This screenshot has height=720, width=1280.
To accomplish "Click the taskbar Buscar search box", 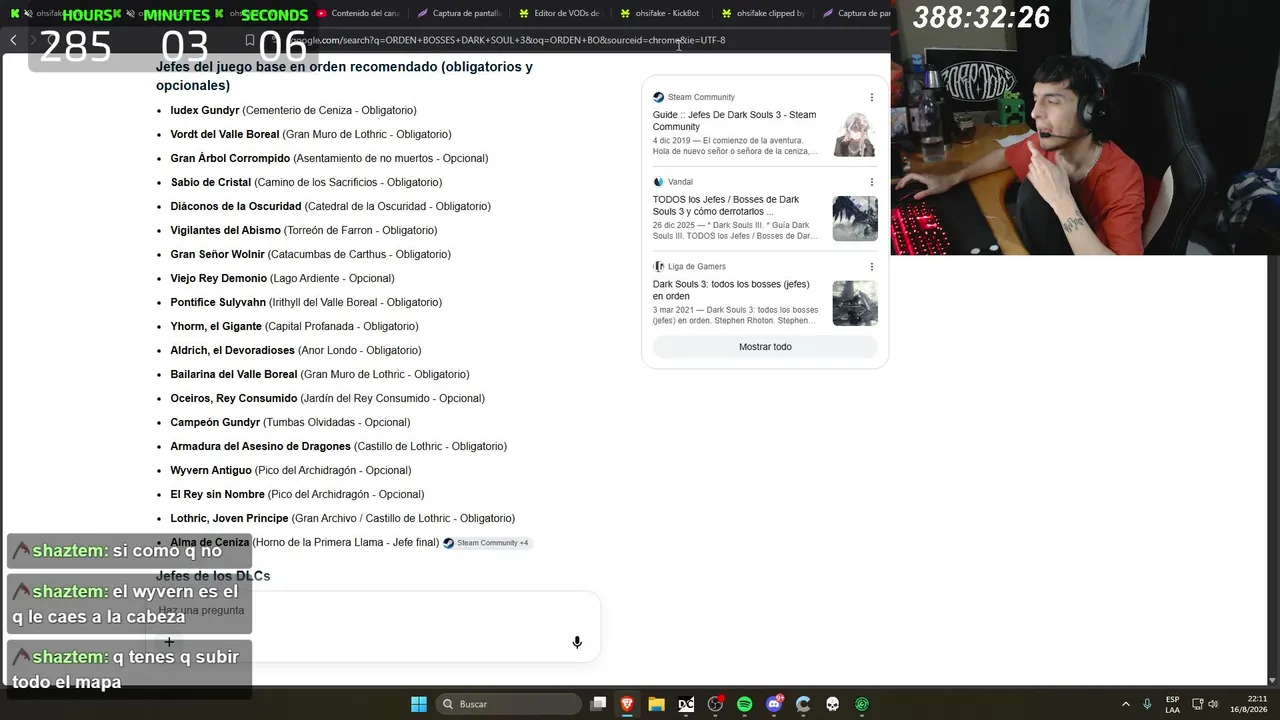I will coord(509,704).
